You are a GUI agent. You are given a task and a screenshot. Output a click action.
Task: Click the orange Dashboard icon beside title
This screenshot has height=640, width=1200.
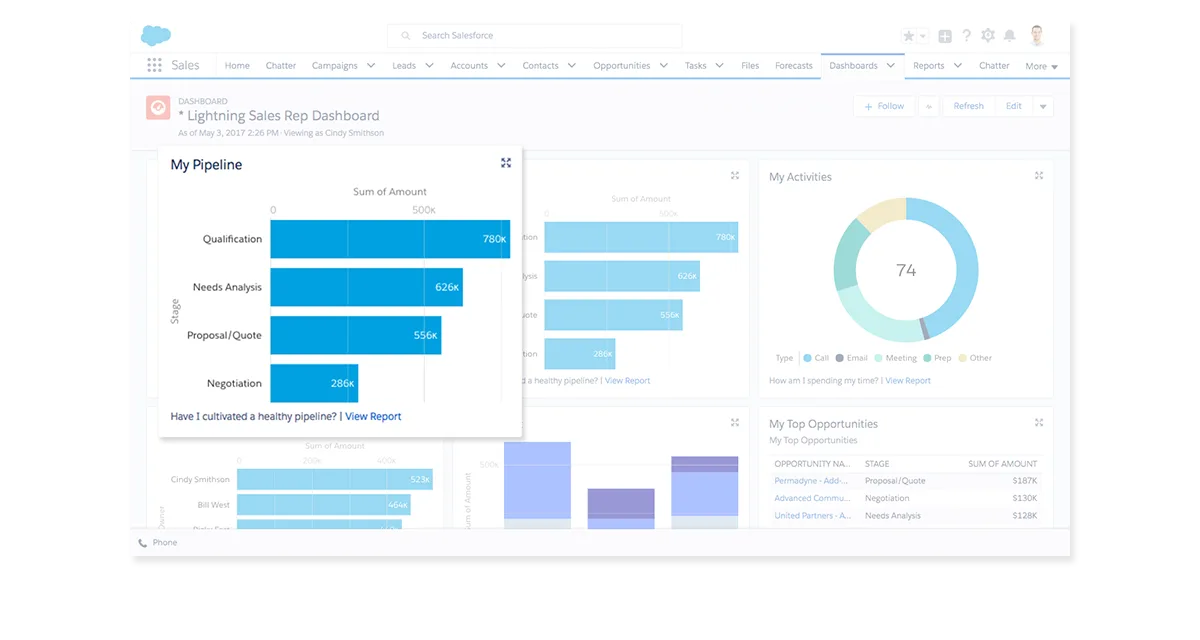click(x=157, y=107)
